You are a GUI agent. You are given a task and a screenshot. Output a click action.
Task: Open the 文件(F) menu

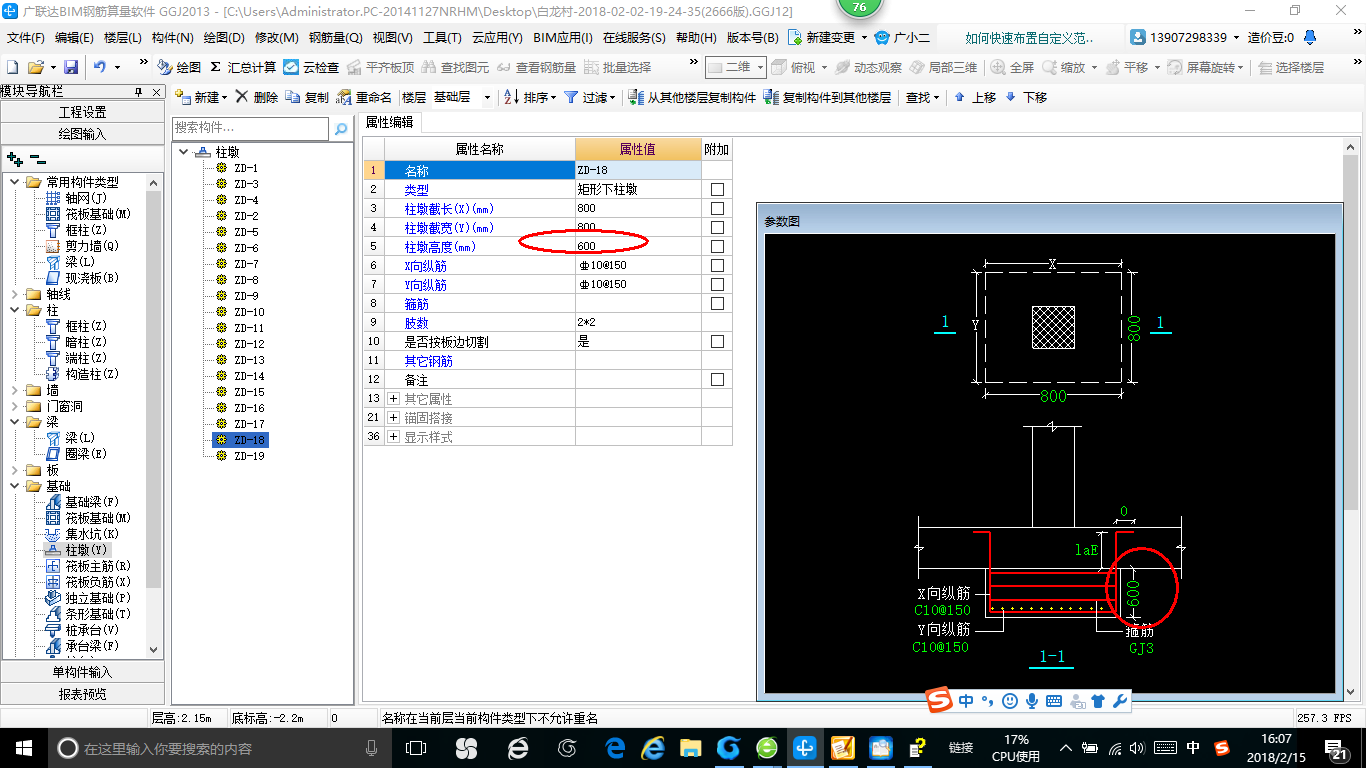click(x=26, y=37)
